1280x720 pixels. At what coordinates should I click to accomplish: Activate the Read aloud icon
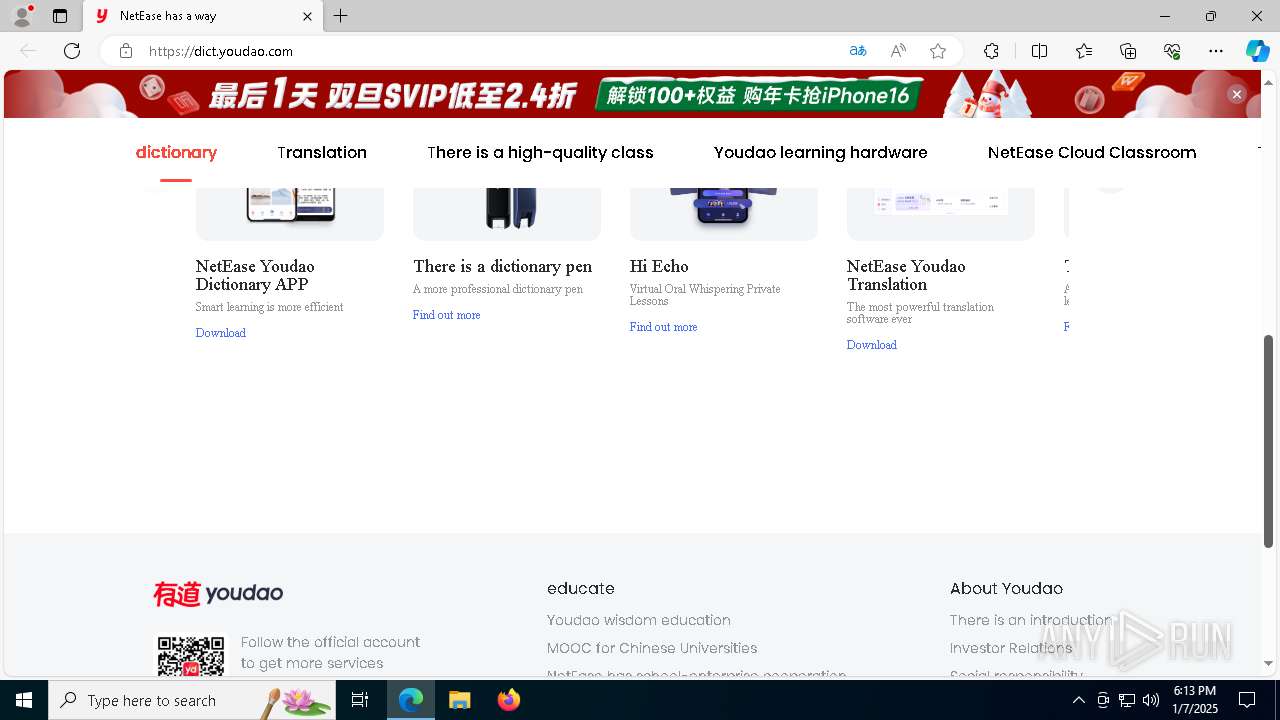(x=898, y=51)
